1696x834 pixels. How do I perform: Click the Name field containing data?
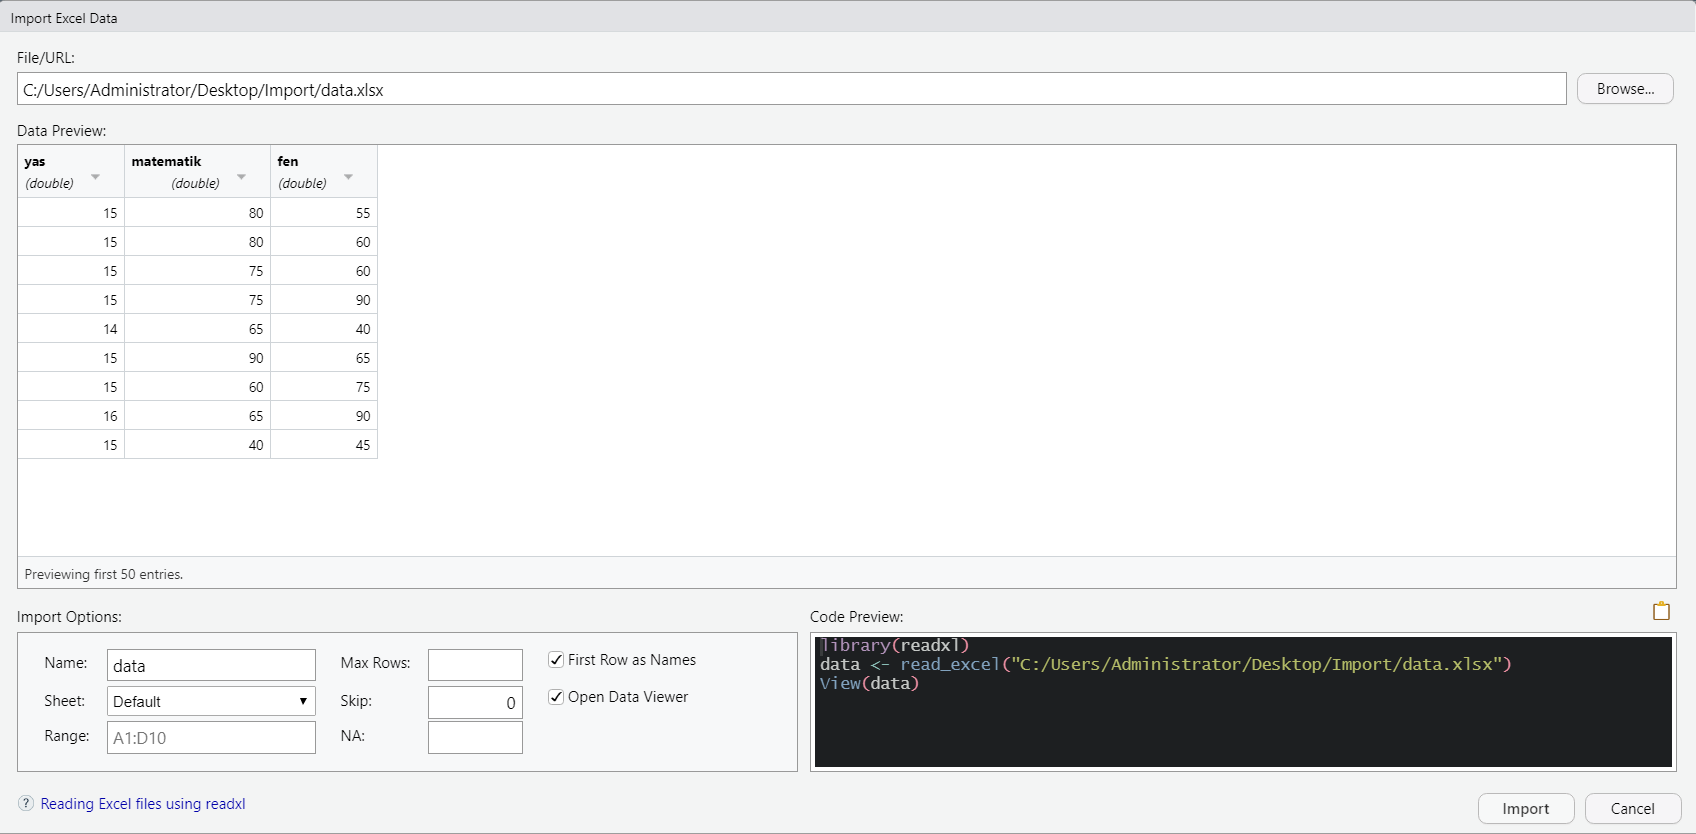[x=211, y=665]
